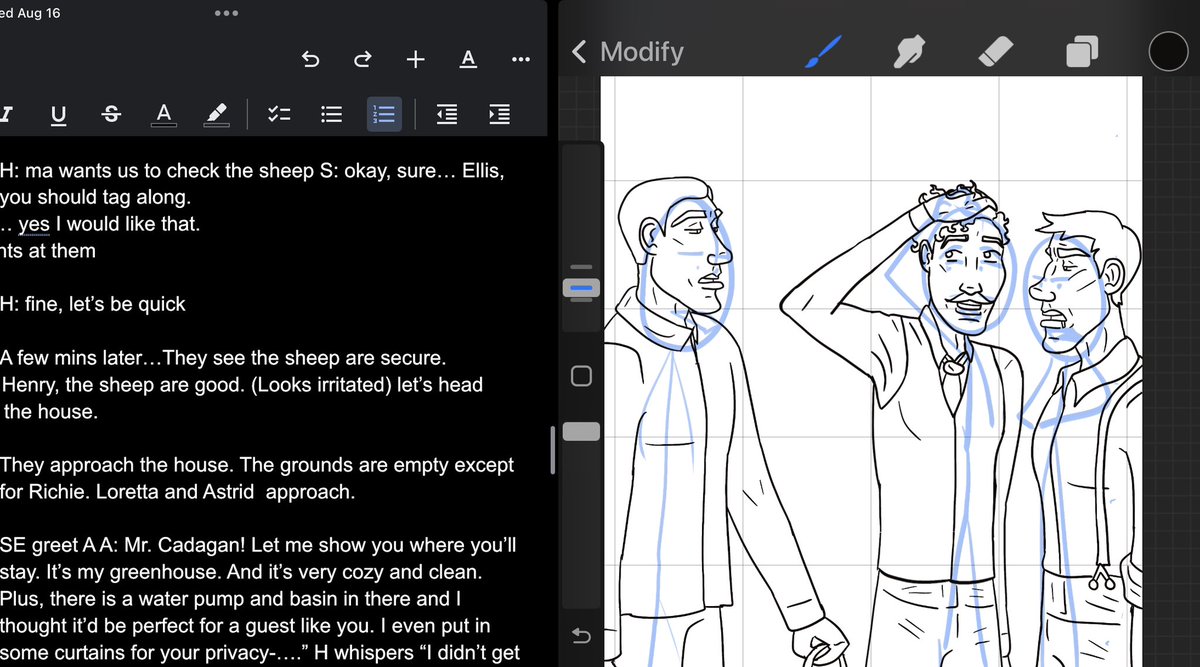Toggle strikethrough formatting
This screenshot has width=1200, height=667.
click(111, 115)
